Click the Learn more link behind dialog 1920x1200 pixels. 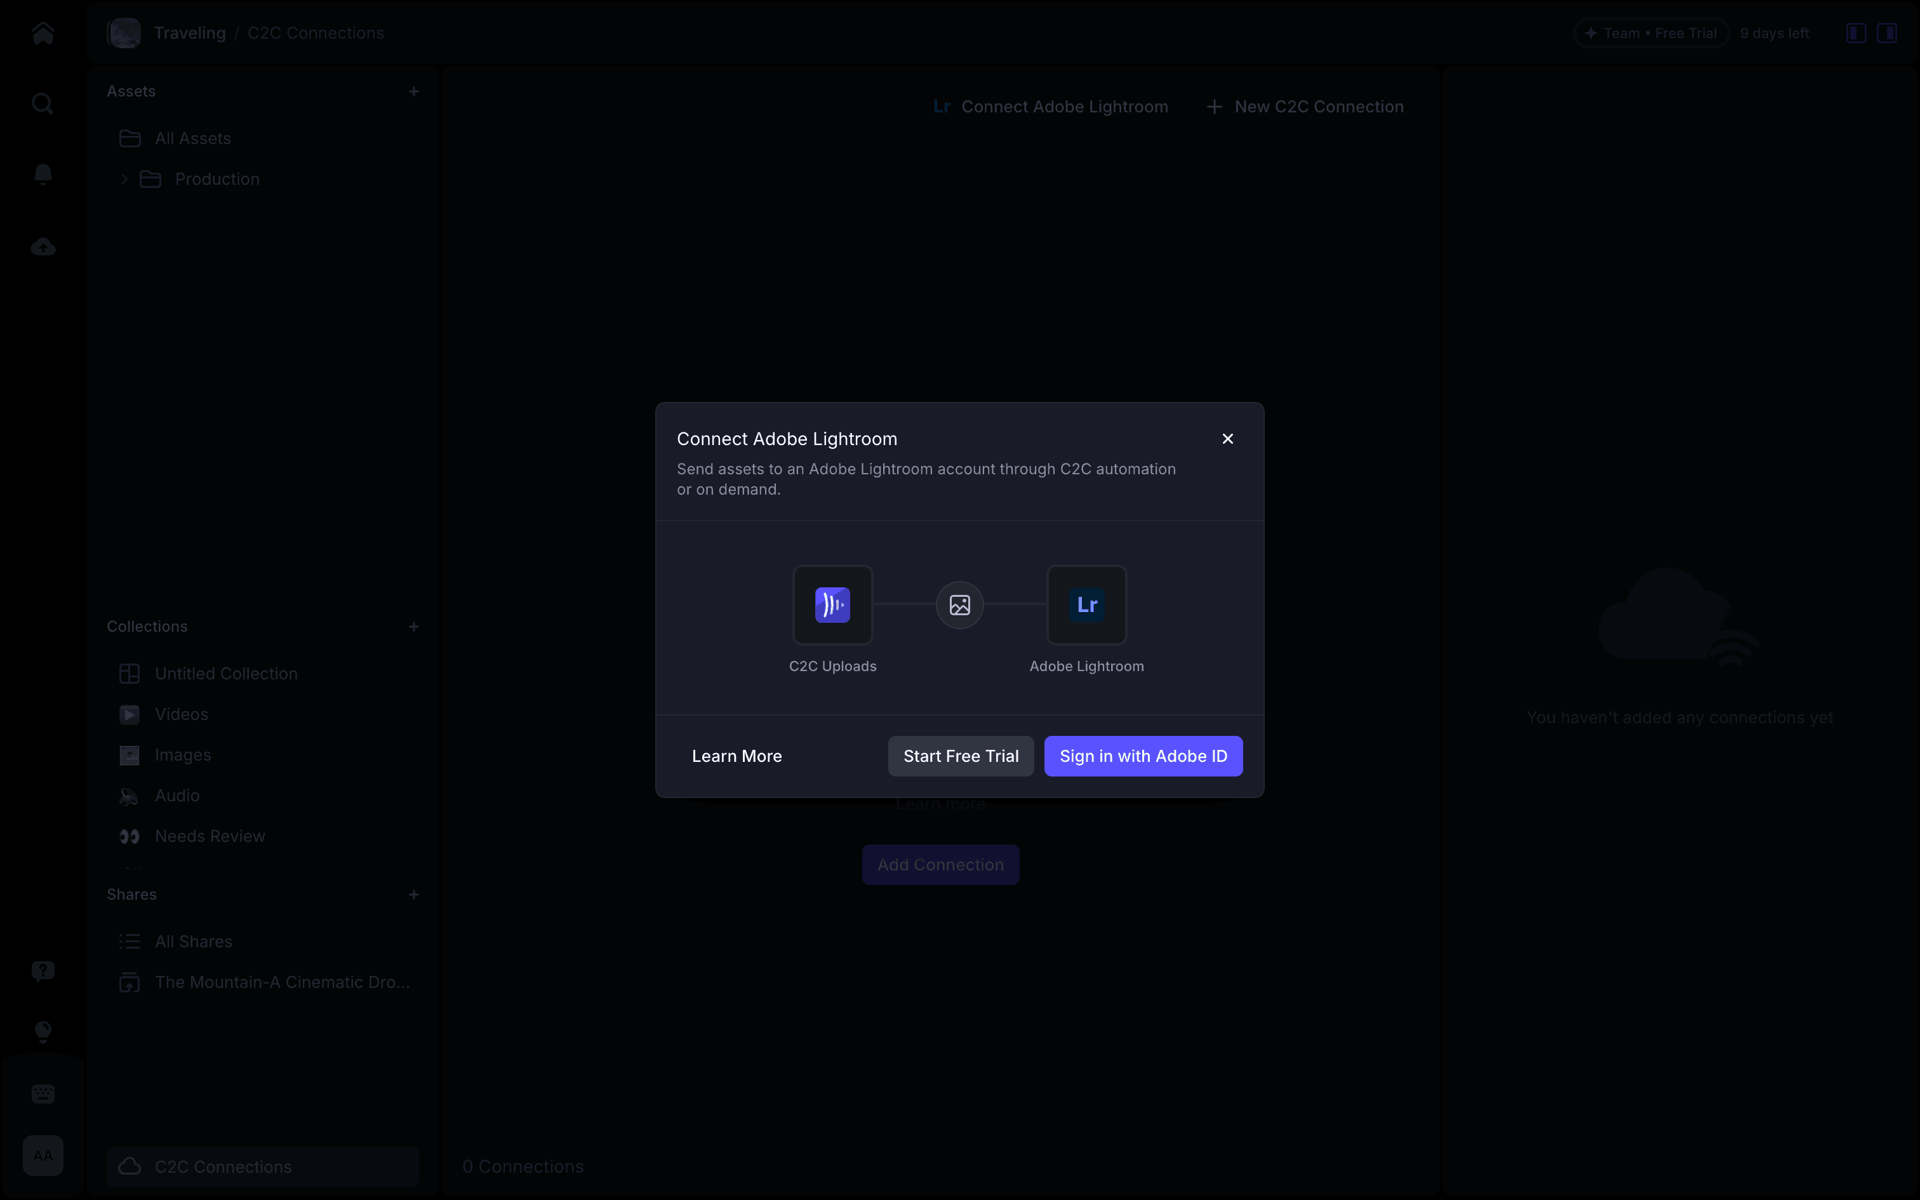click(941, 804)
